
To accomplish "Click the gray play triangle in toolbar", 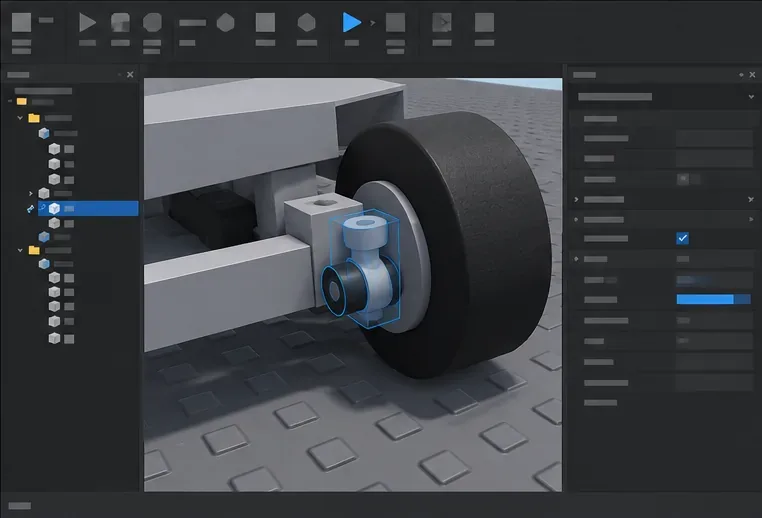I will tap(87, 22).
